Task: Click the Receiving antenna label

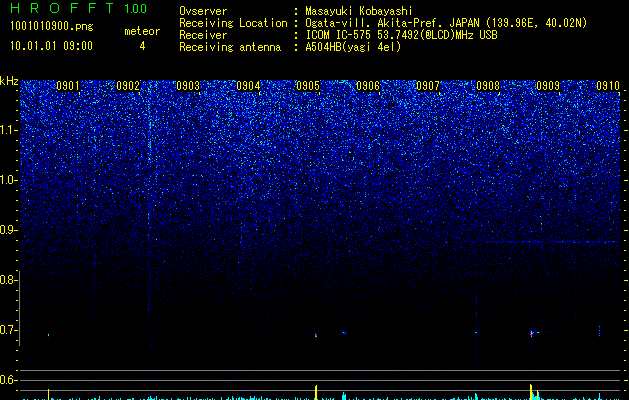Action: 230,47
